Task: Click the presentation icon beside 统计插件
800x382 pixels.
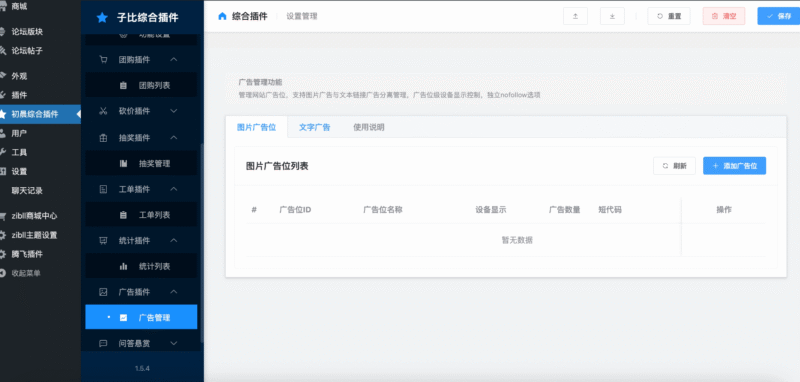Action: click(103, 241)
